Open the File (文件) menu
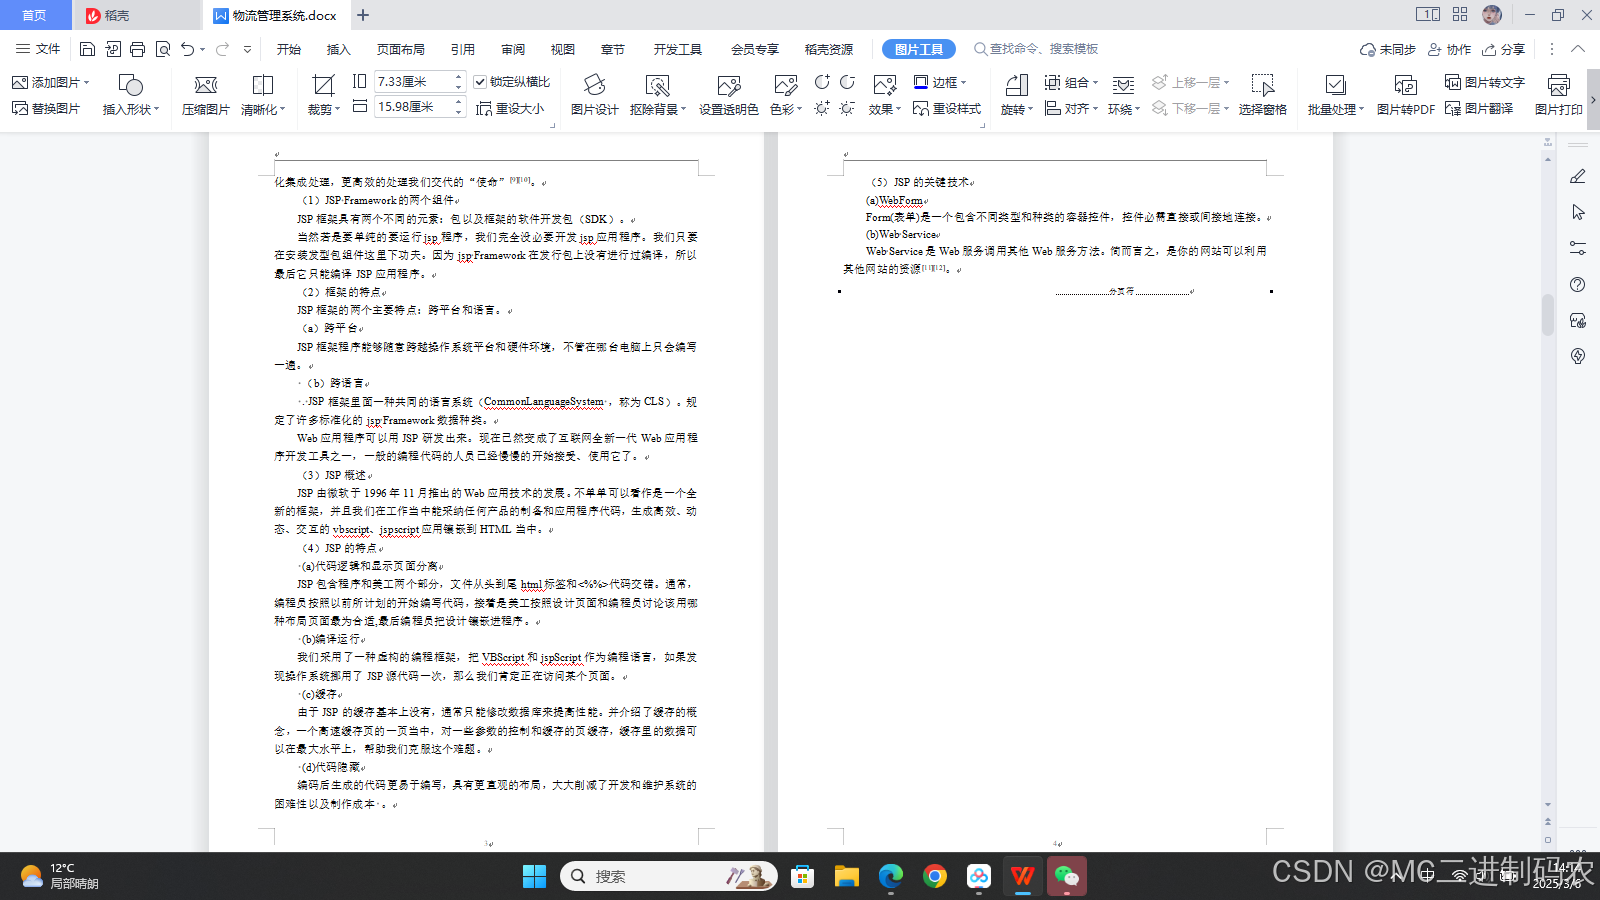Screen dimensions: 1600x900 coord(38,49)
